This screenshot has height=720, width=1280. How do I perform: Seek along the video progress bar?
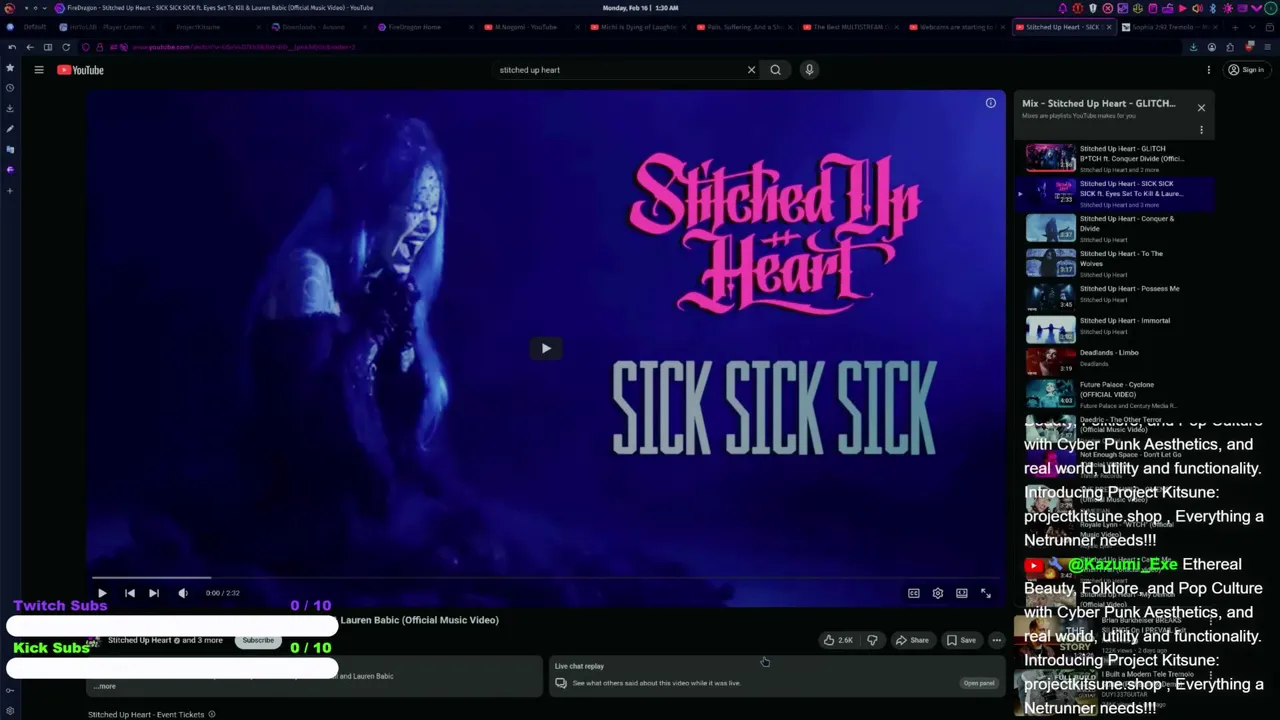point(545,578)
